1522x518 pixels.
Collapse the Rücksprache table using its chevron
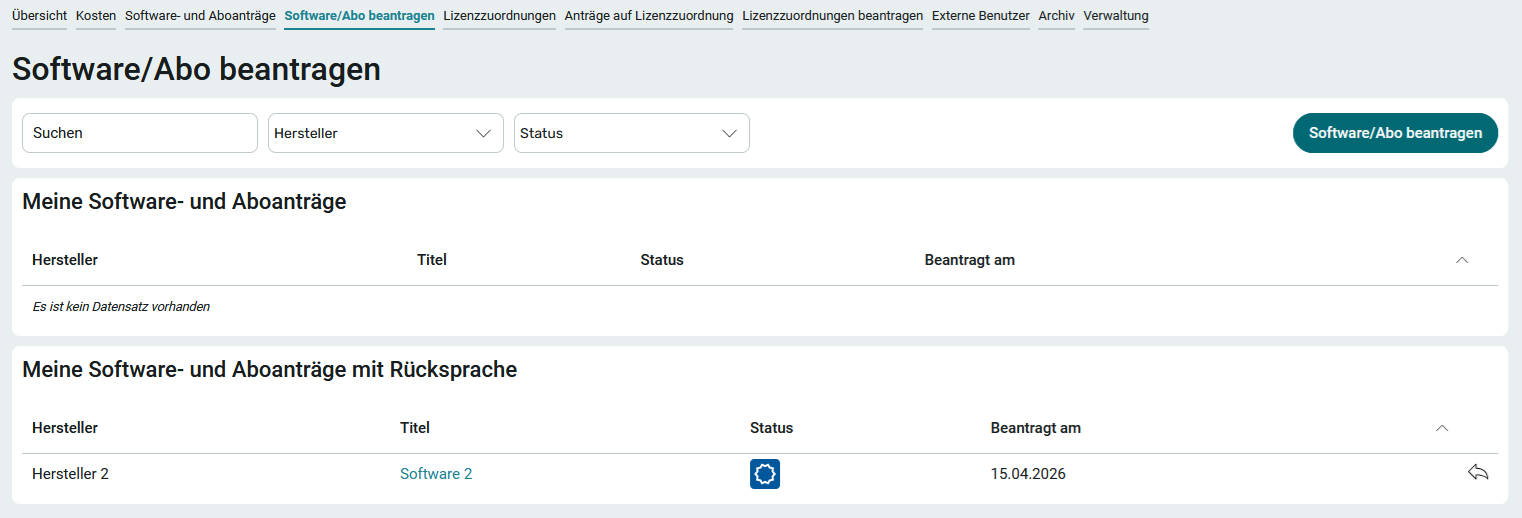pyautogui.click(x=1442, y=428)
